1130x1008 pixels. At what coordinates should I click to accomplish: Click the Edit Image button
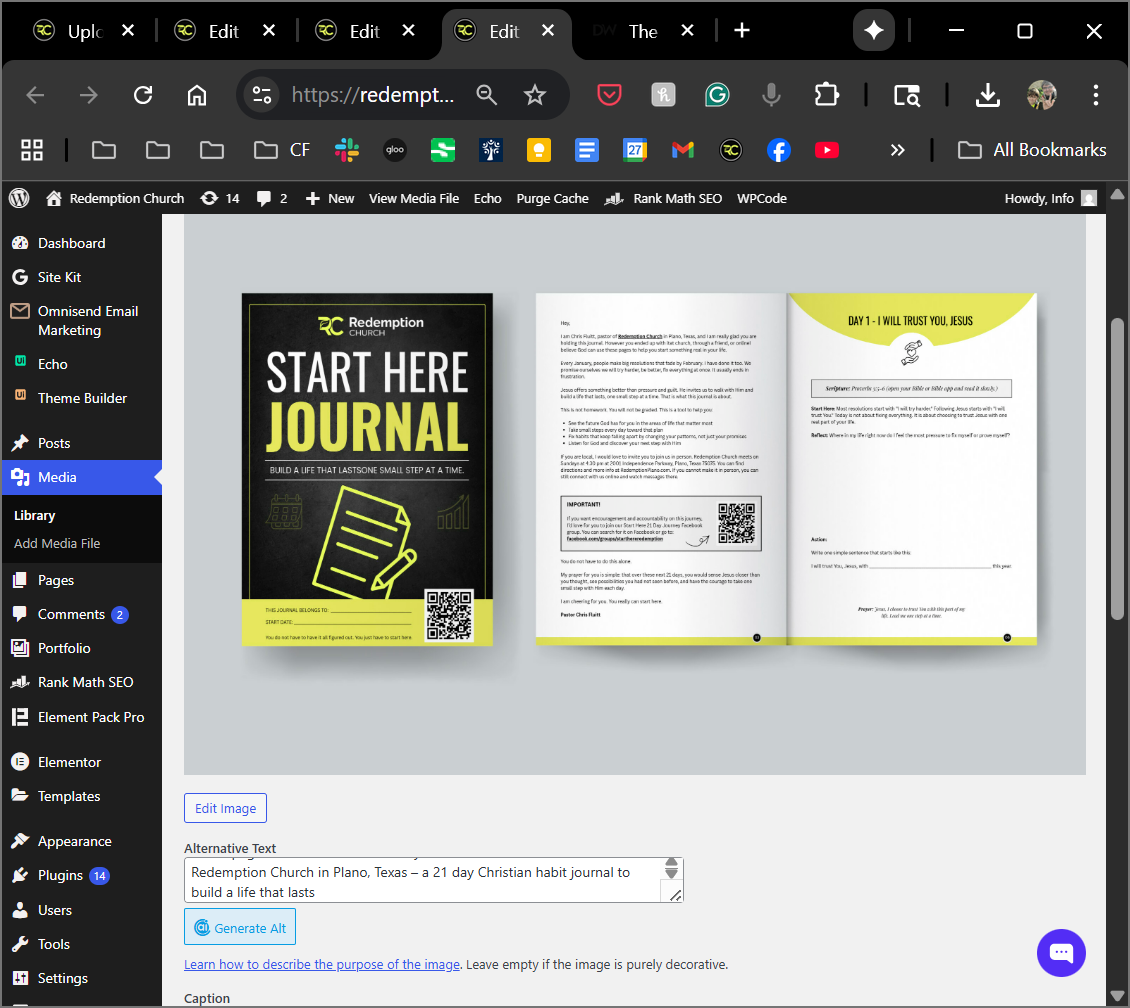[225, 808]
